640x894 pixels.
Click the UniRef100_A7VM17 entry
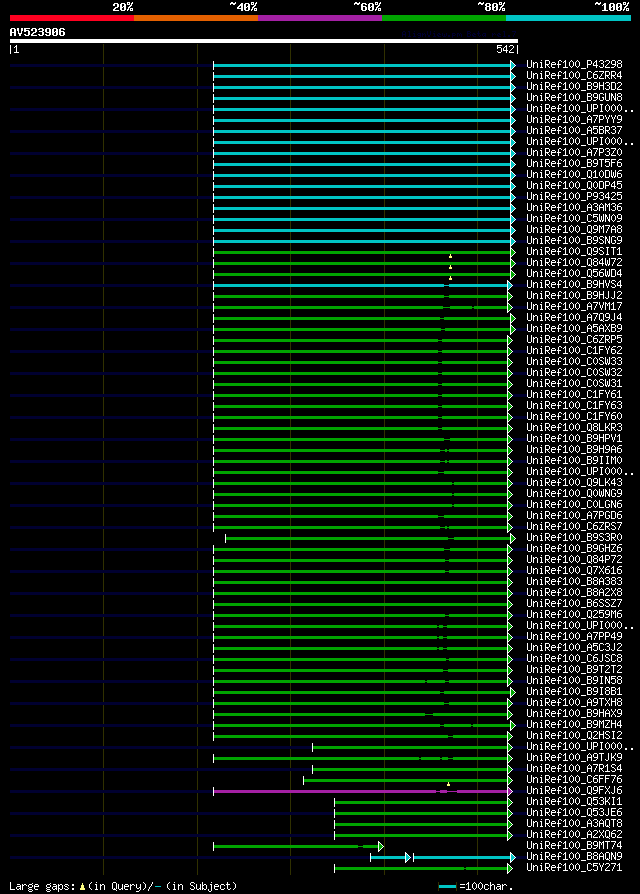coord(574,307)
